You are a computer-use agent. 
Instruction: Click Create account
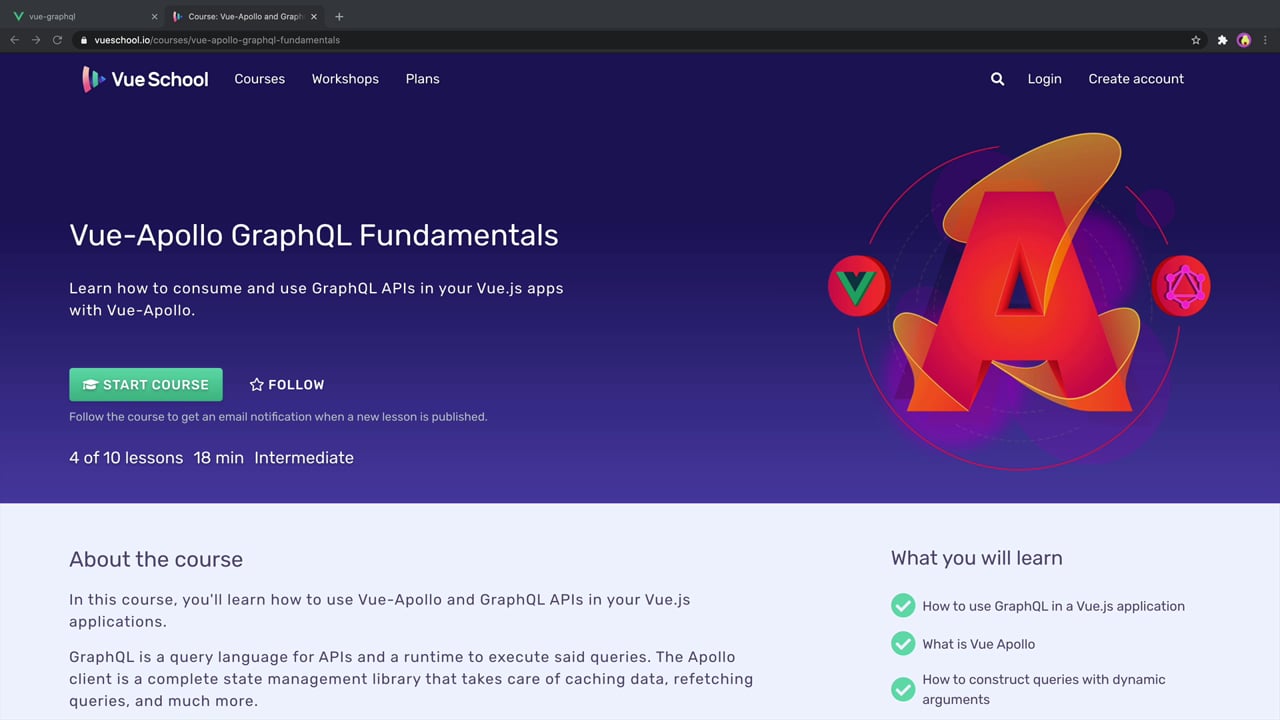coord(1136,79)
